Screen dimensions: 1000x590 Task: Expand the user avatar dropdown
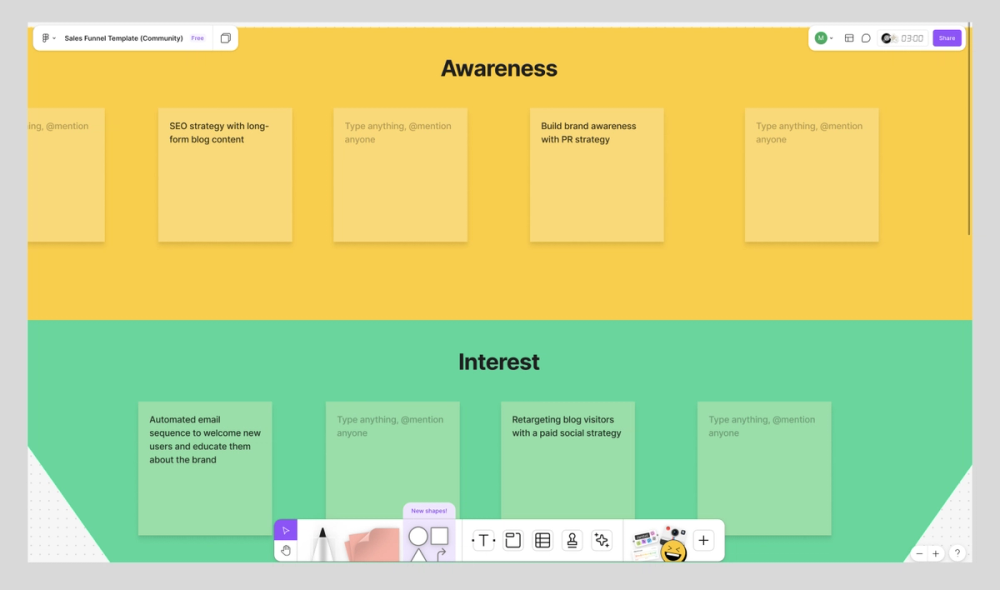coord(824,37)
